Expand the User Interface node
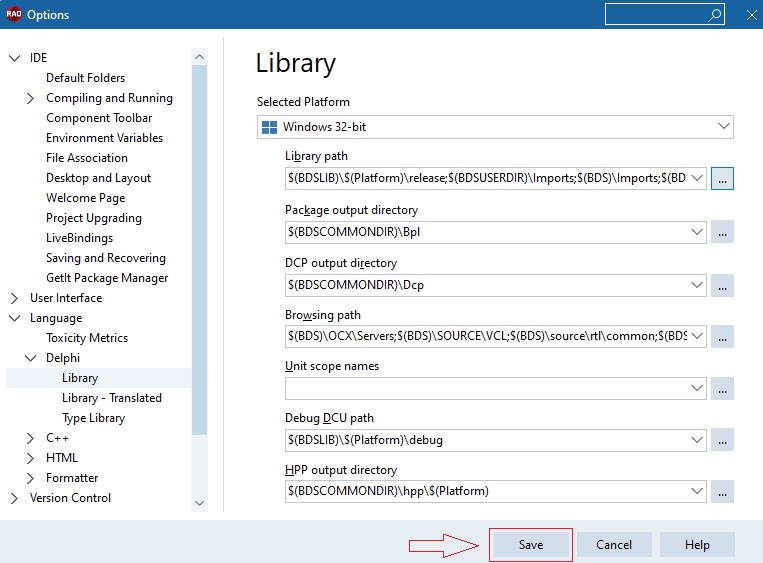The height and width of the screenshot is (563, 763). click(x=15, y=298)
